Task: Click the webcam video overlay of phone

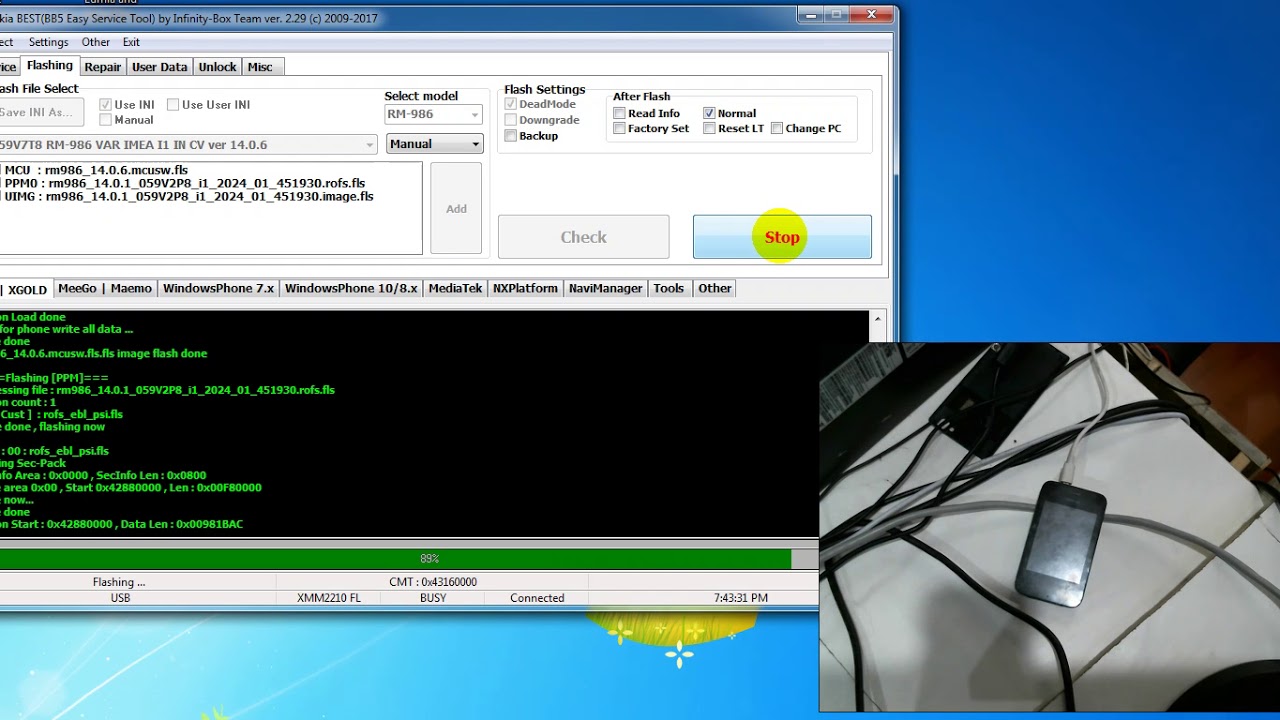Action: click(x=1049, y=527)
